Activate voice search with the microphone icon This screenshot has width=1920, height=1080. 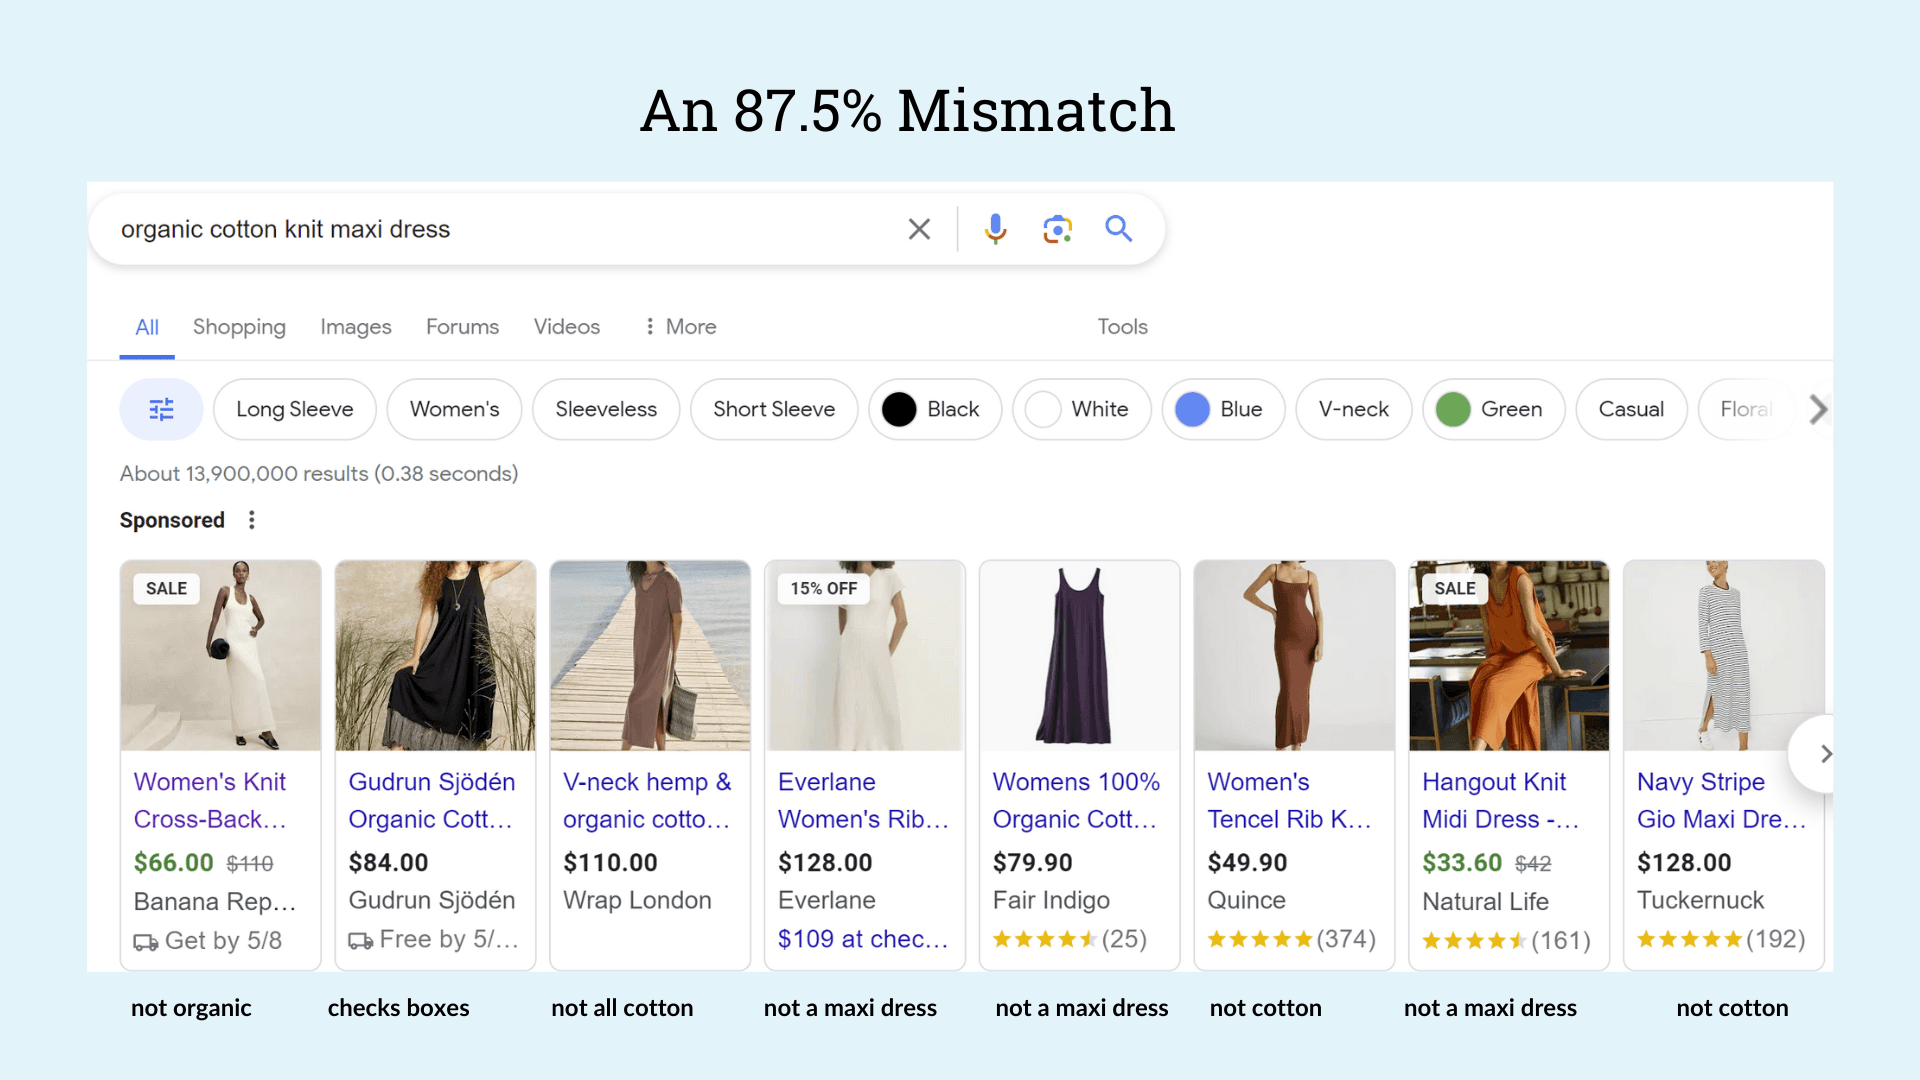coord(995,228)
